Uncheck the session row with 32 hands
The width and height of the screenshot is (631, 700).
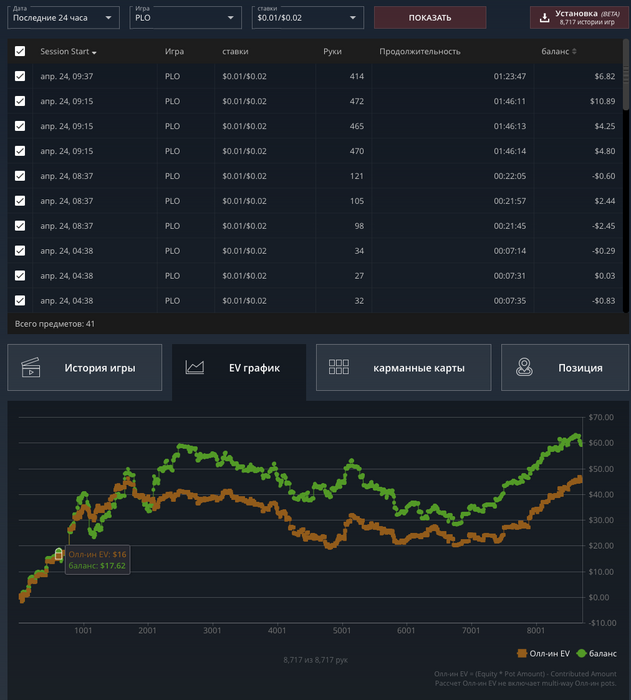(x=20, y=301)
